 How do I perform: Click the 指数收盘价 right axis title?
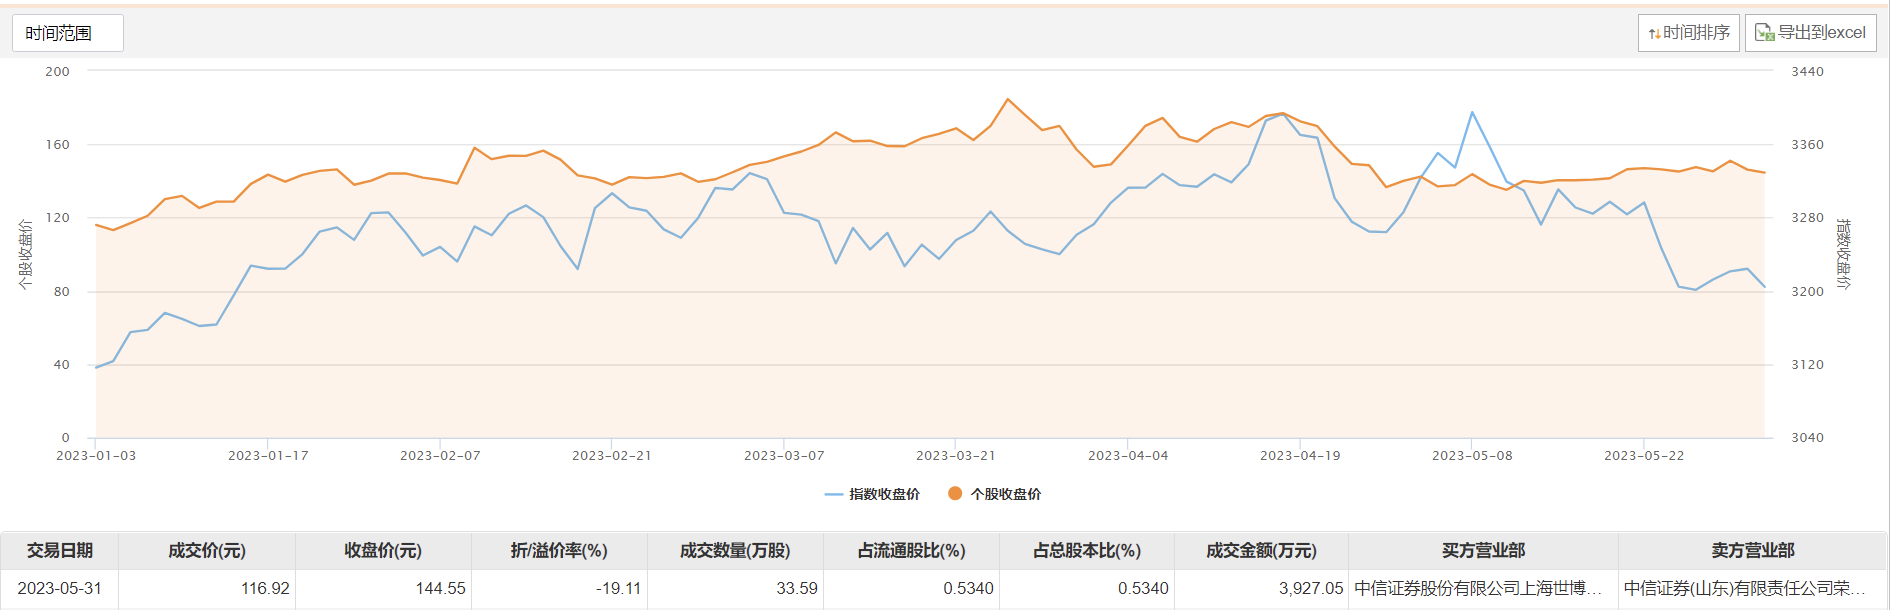[1844, 255]
